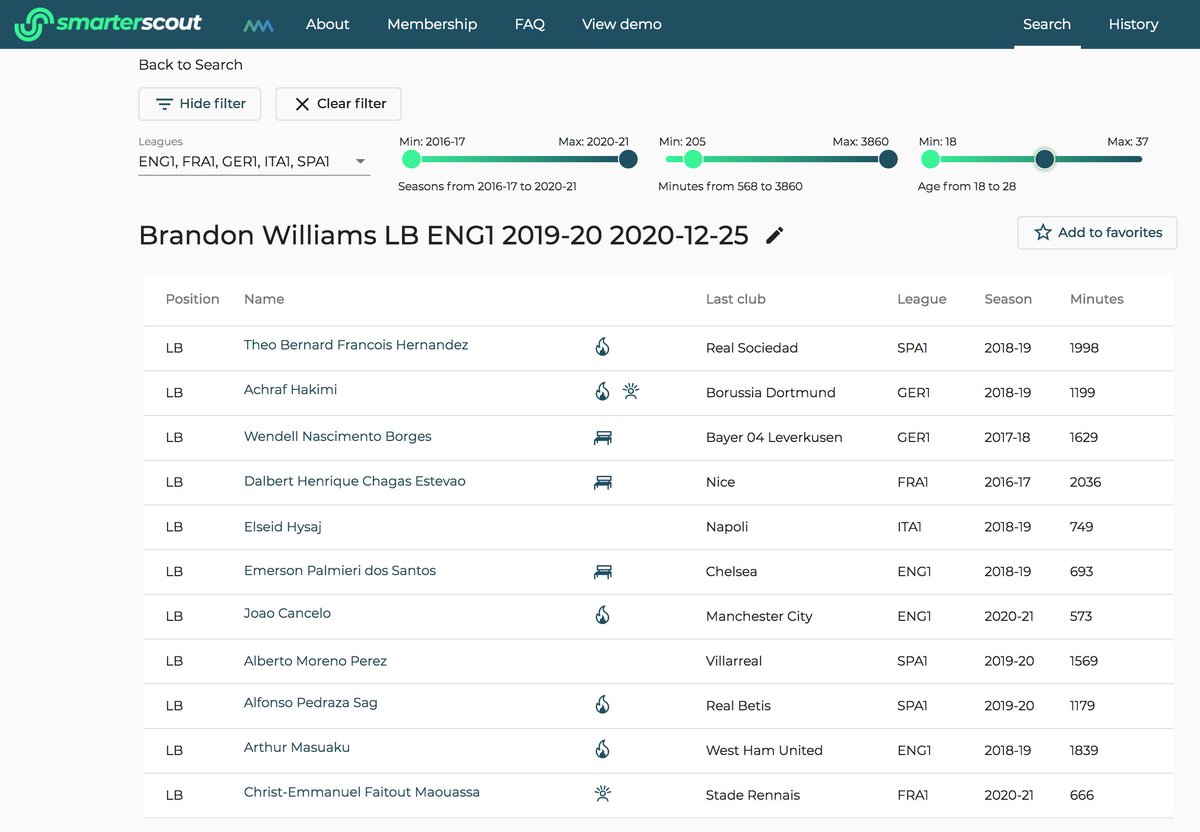The image size is (1200, 832).
Task: Open Emerson Palmieri dos Santos link
Action: pyautogui.click(x=340, y=570)
